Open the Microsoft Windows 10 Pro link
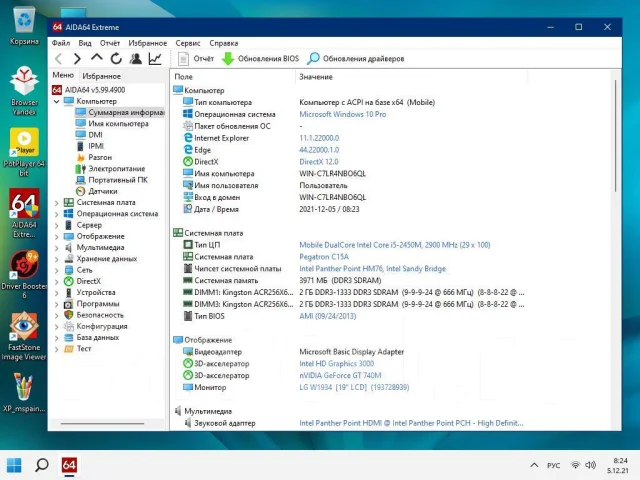 coord(342,114)
